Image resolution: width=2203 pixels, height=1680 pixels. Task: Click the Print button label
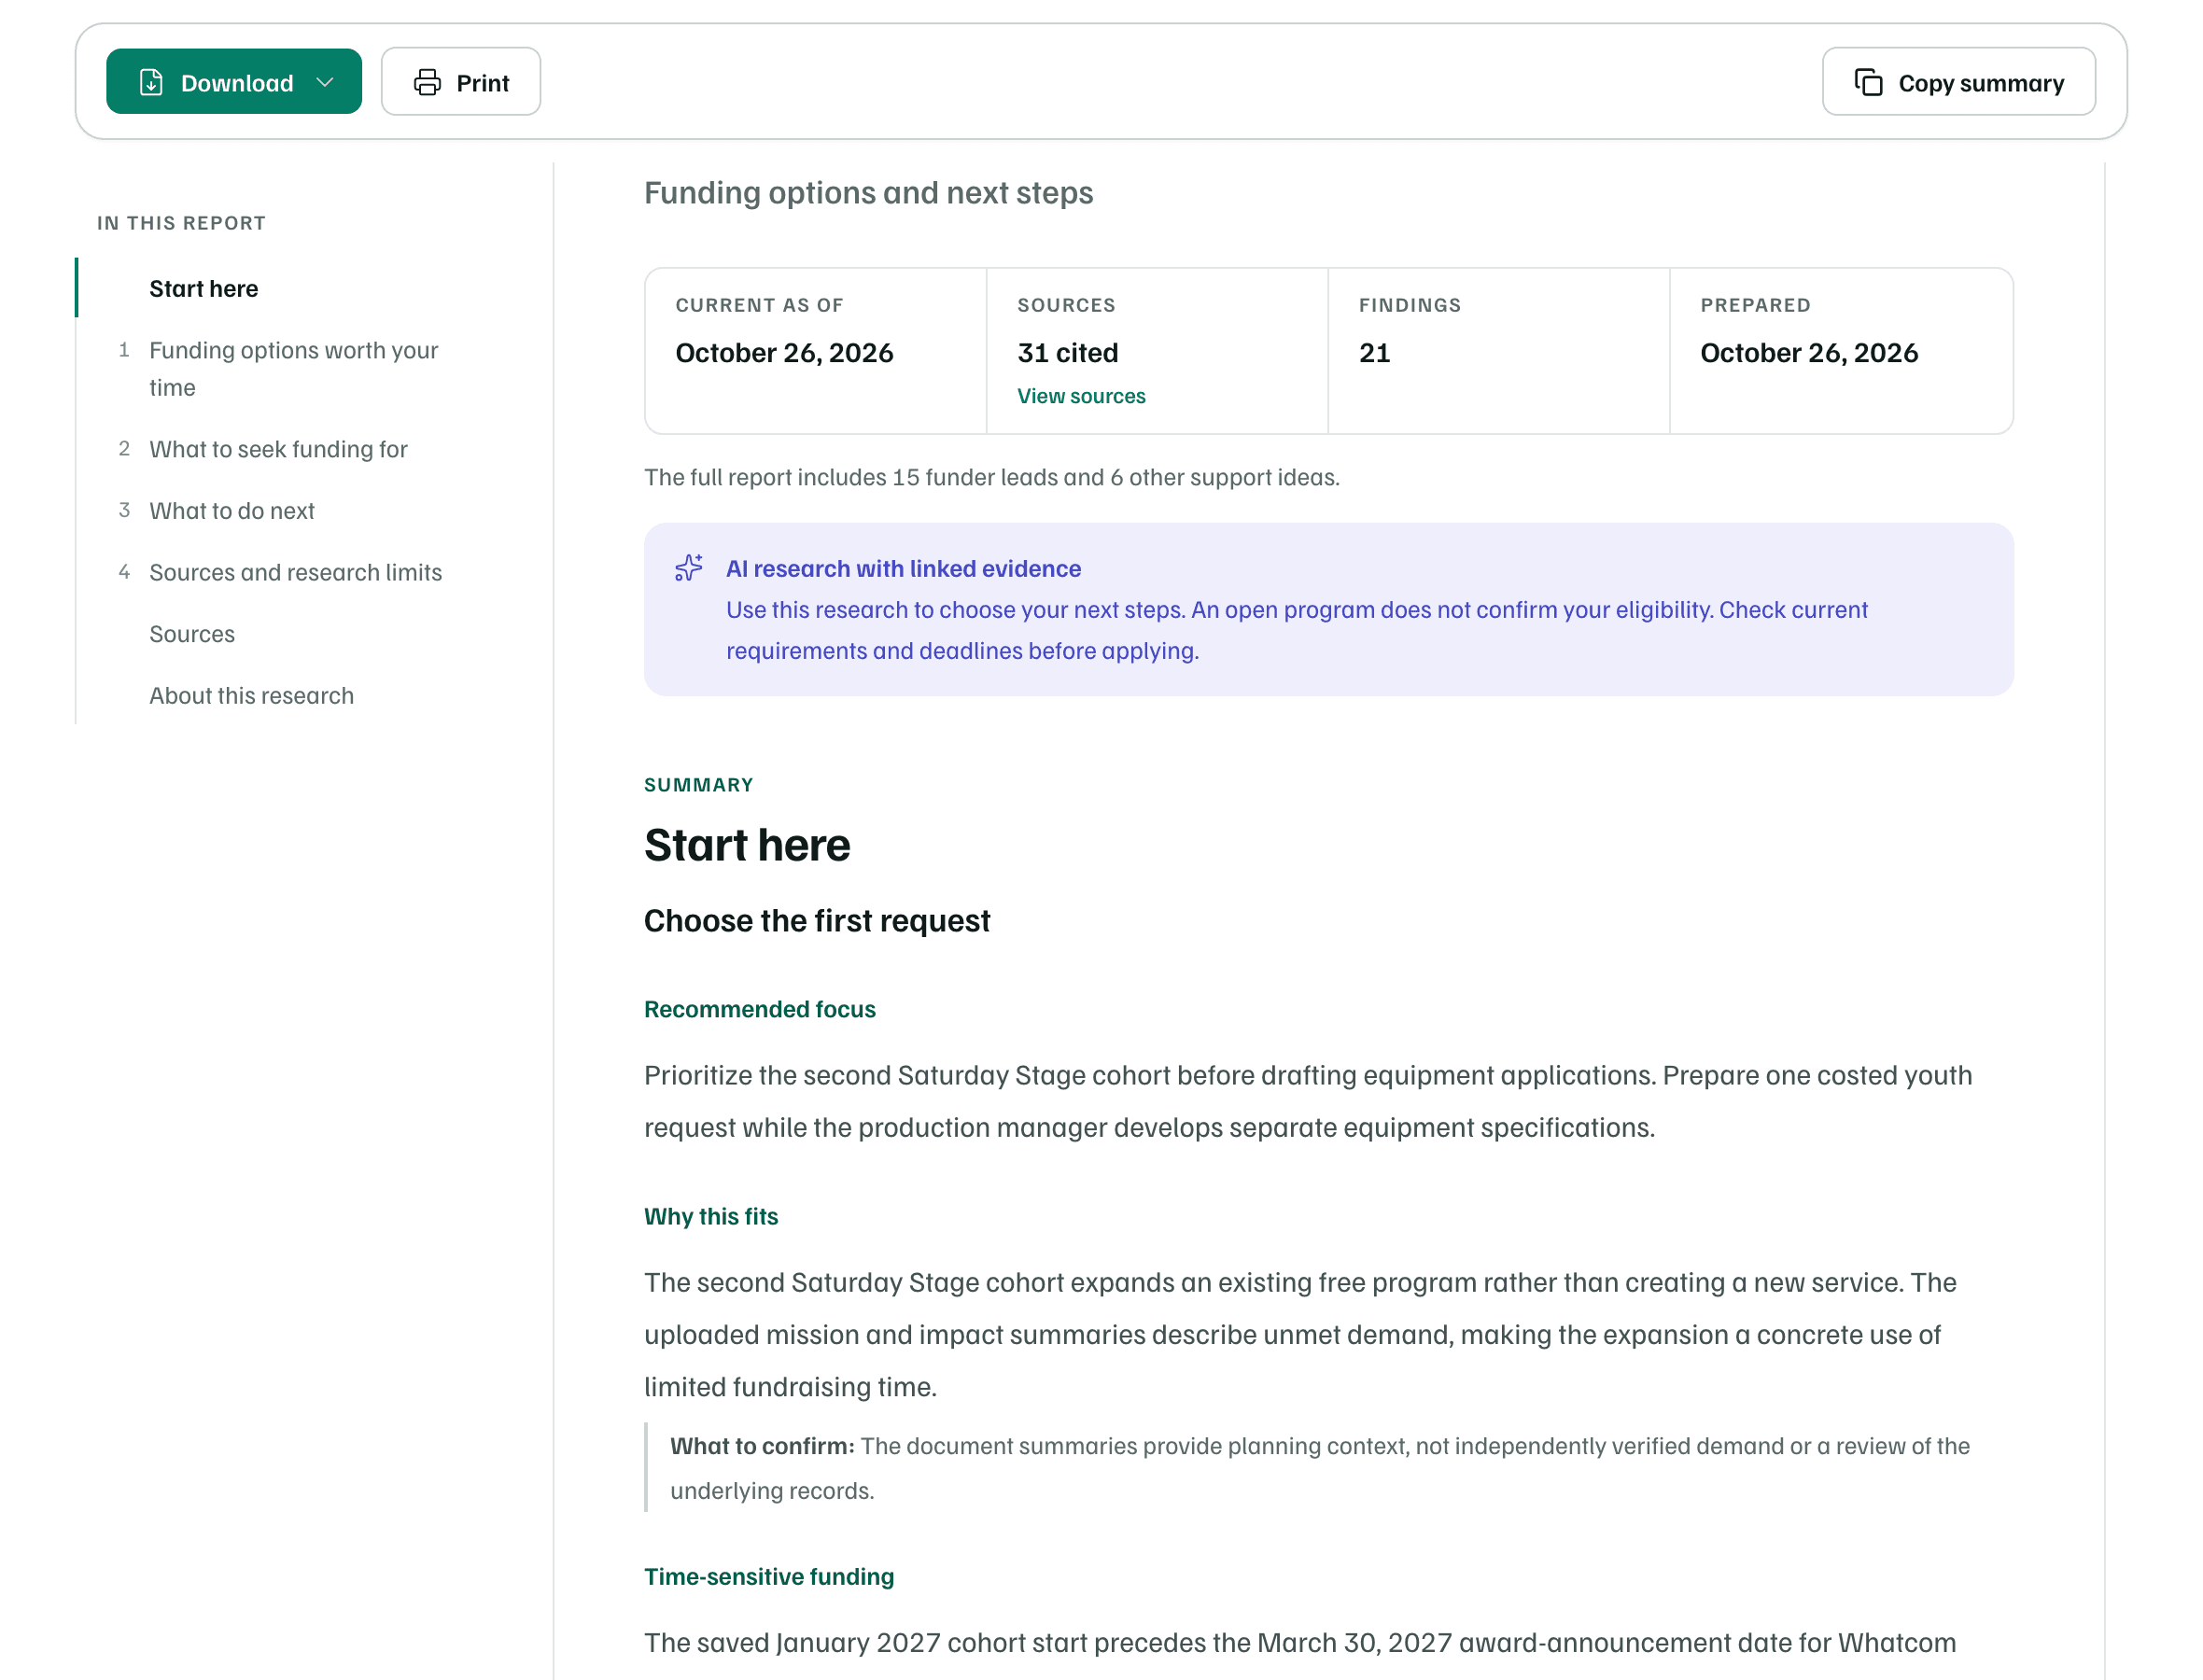pyautogui.click(x=482, y=83)
